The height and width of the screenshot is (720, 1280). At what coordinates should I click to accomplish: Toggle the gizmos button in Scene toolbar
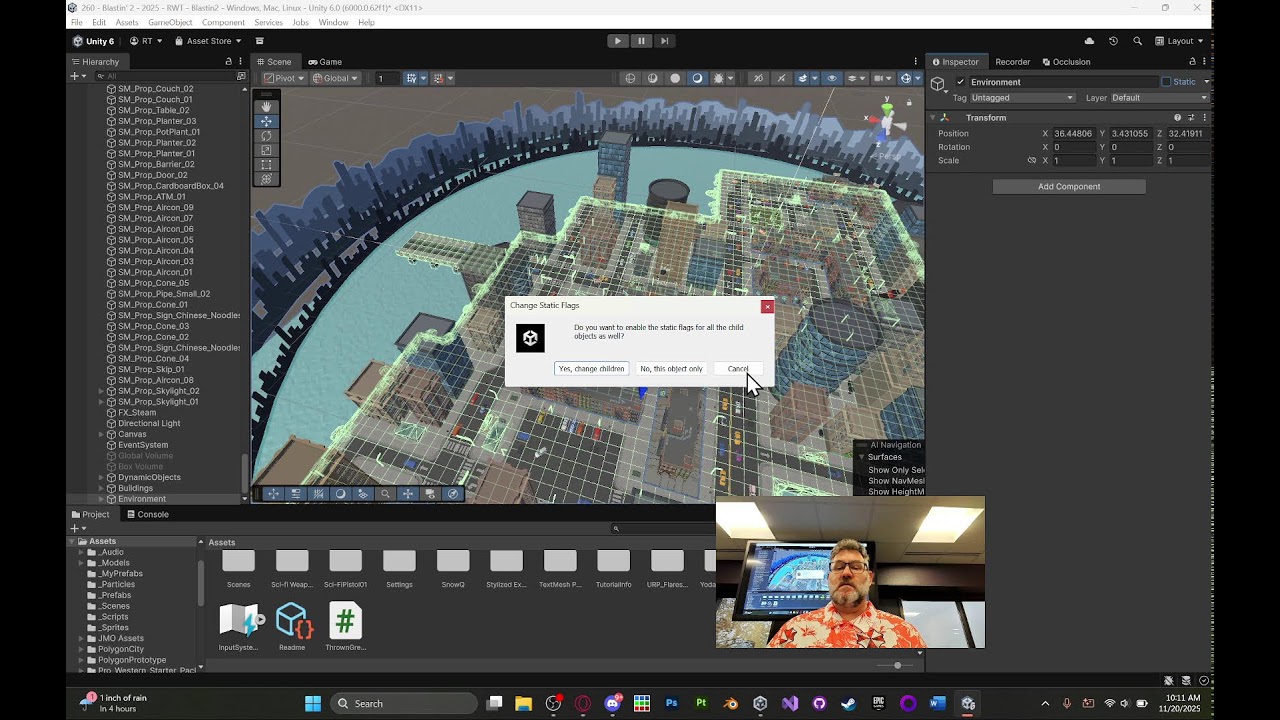tap(906, 78)
